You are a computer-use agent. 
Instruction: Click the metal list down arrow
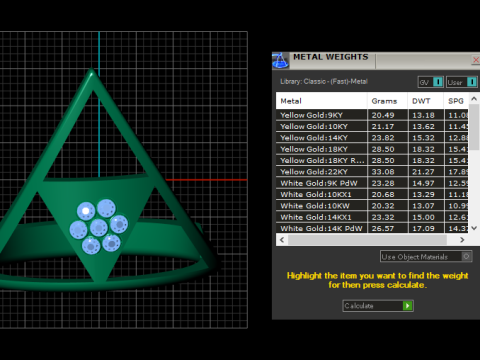pyautogui.click(x=474, y=228)
